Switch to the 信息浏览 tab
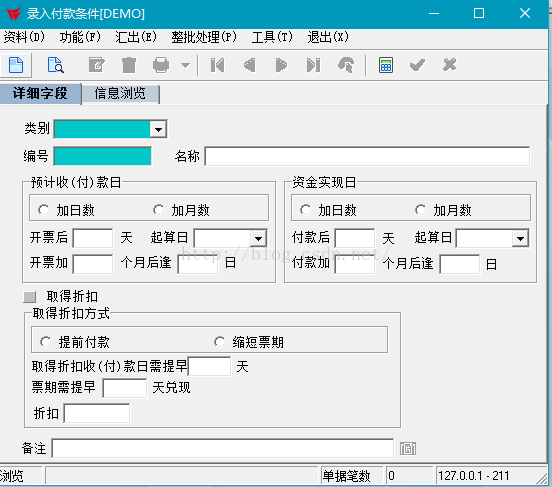The width and height of the screenshot is (552, 487). click(120, 94)
